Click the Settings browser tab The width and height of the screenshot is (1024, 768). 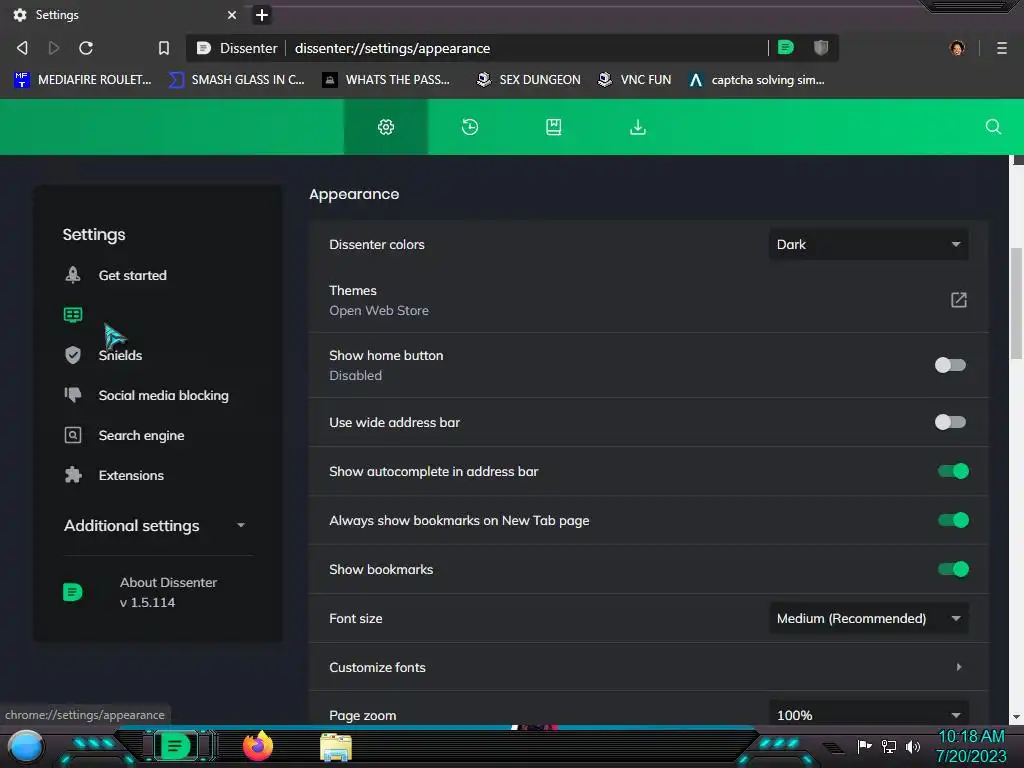(124, 15)
